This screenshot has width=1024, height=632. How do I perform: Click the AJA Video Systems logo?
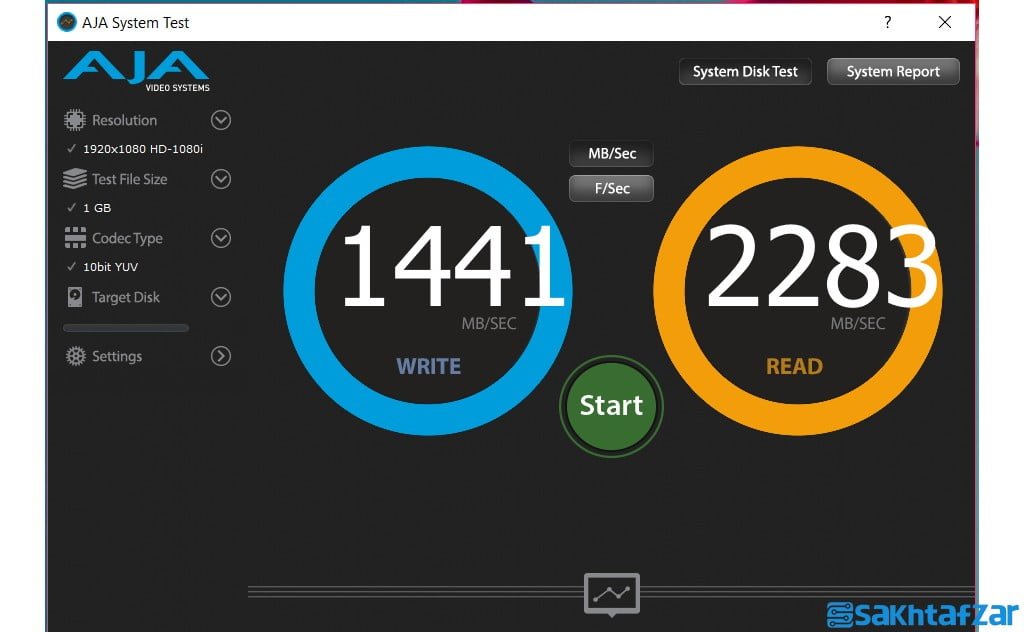pos(136,71)
